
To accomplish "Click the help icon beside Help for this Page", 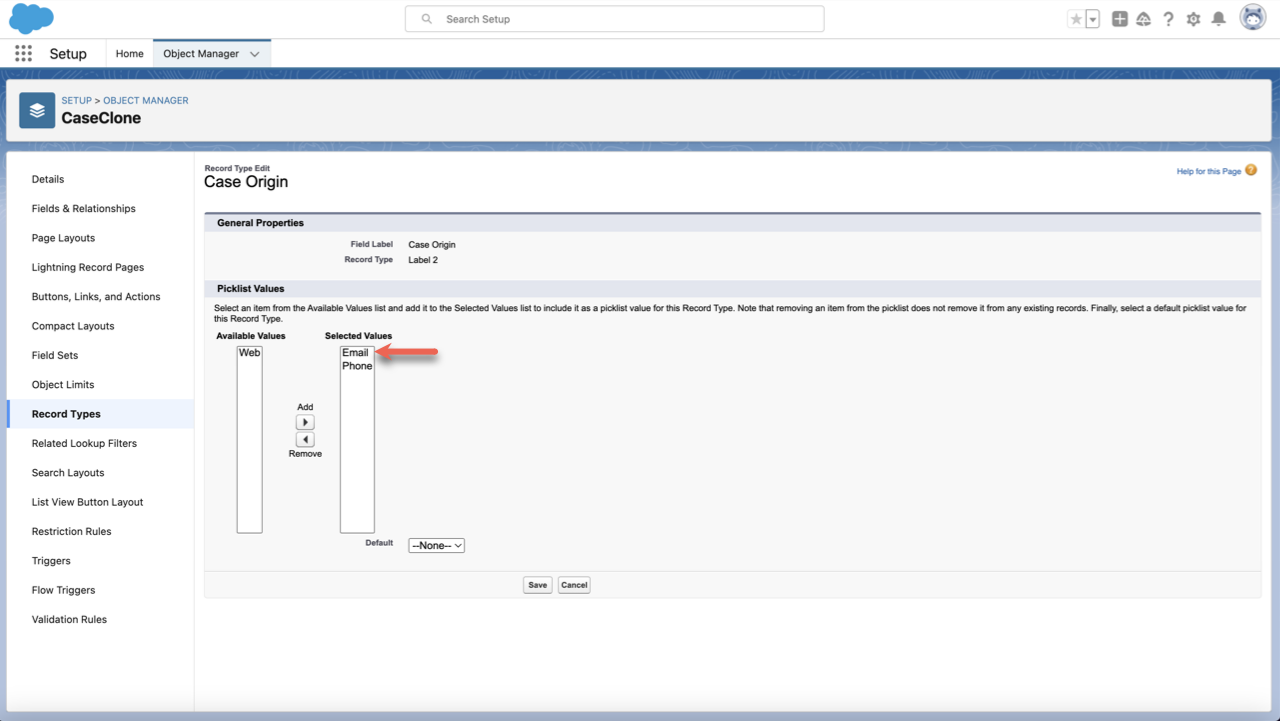I will [x=1251, y=171].
